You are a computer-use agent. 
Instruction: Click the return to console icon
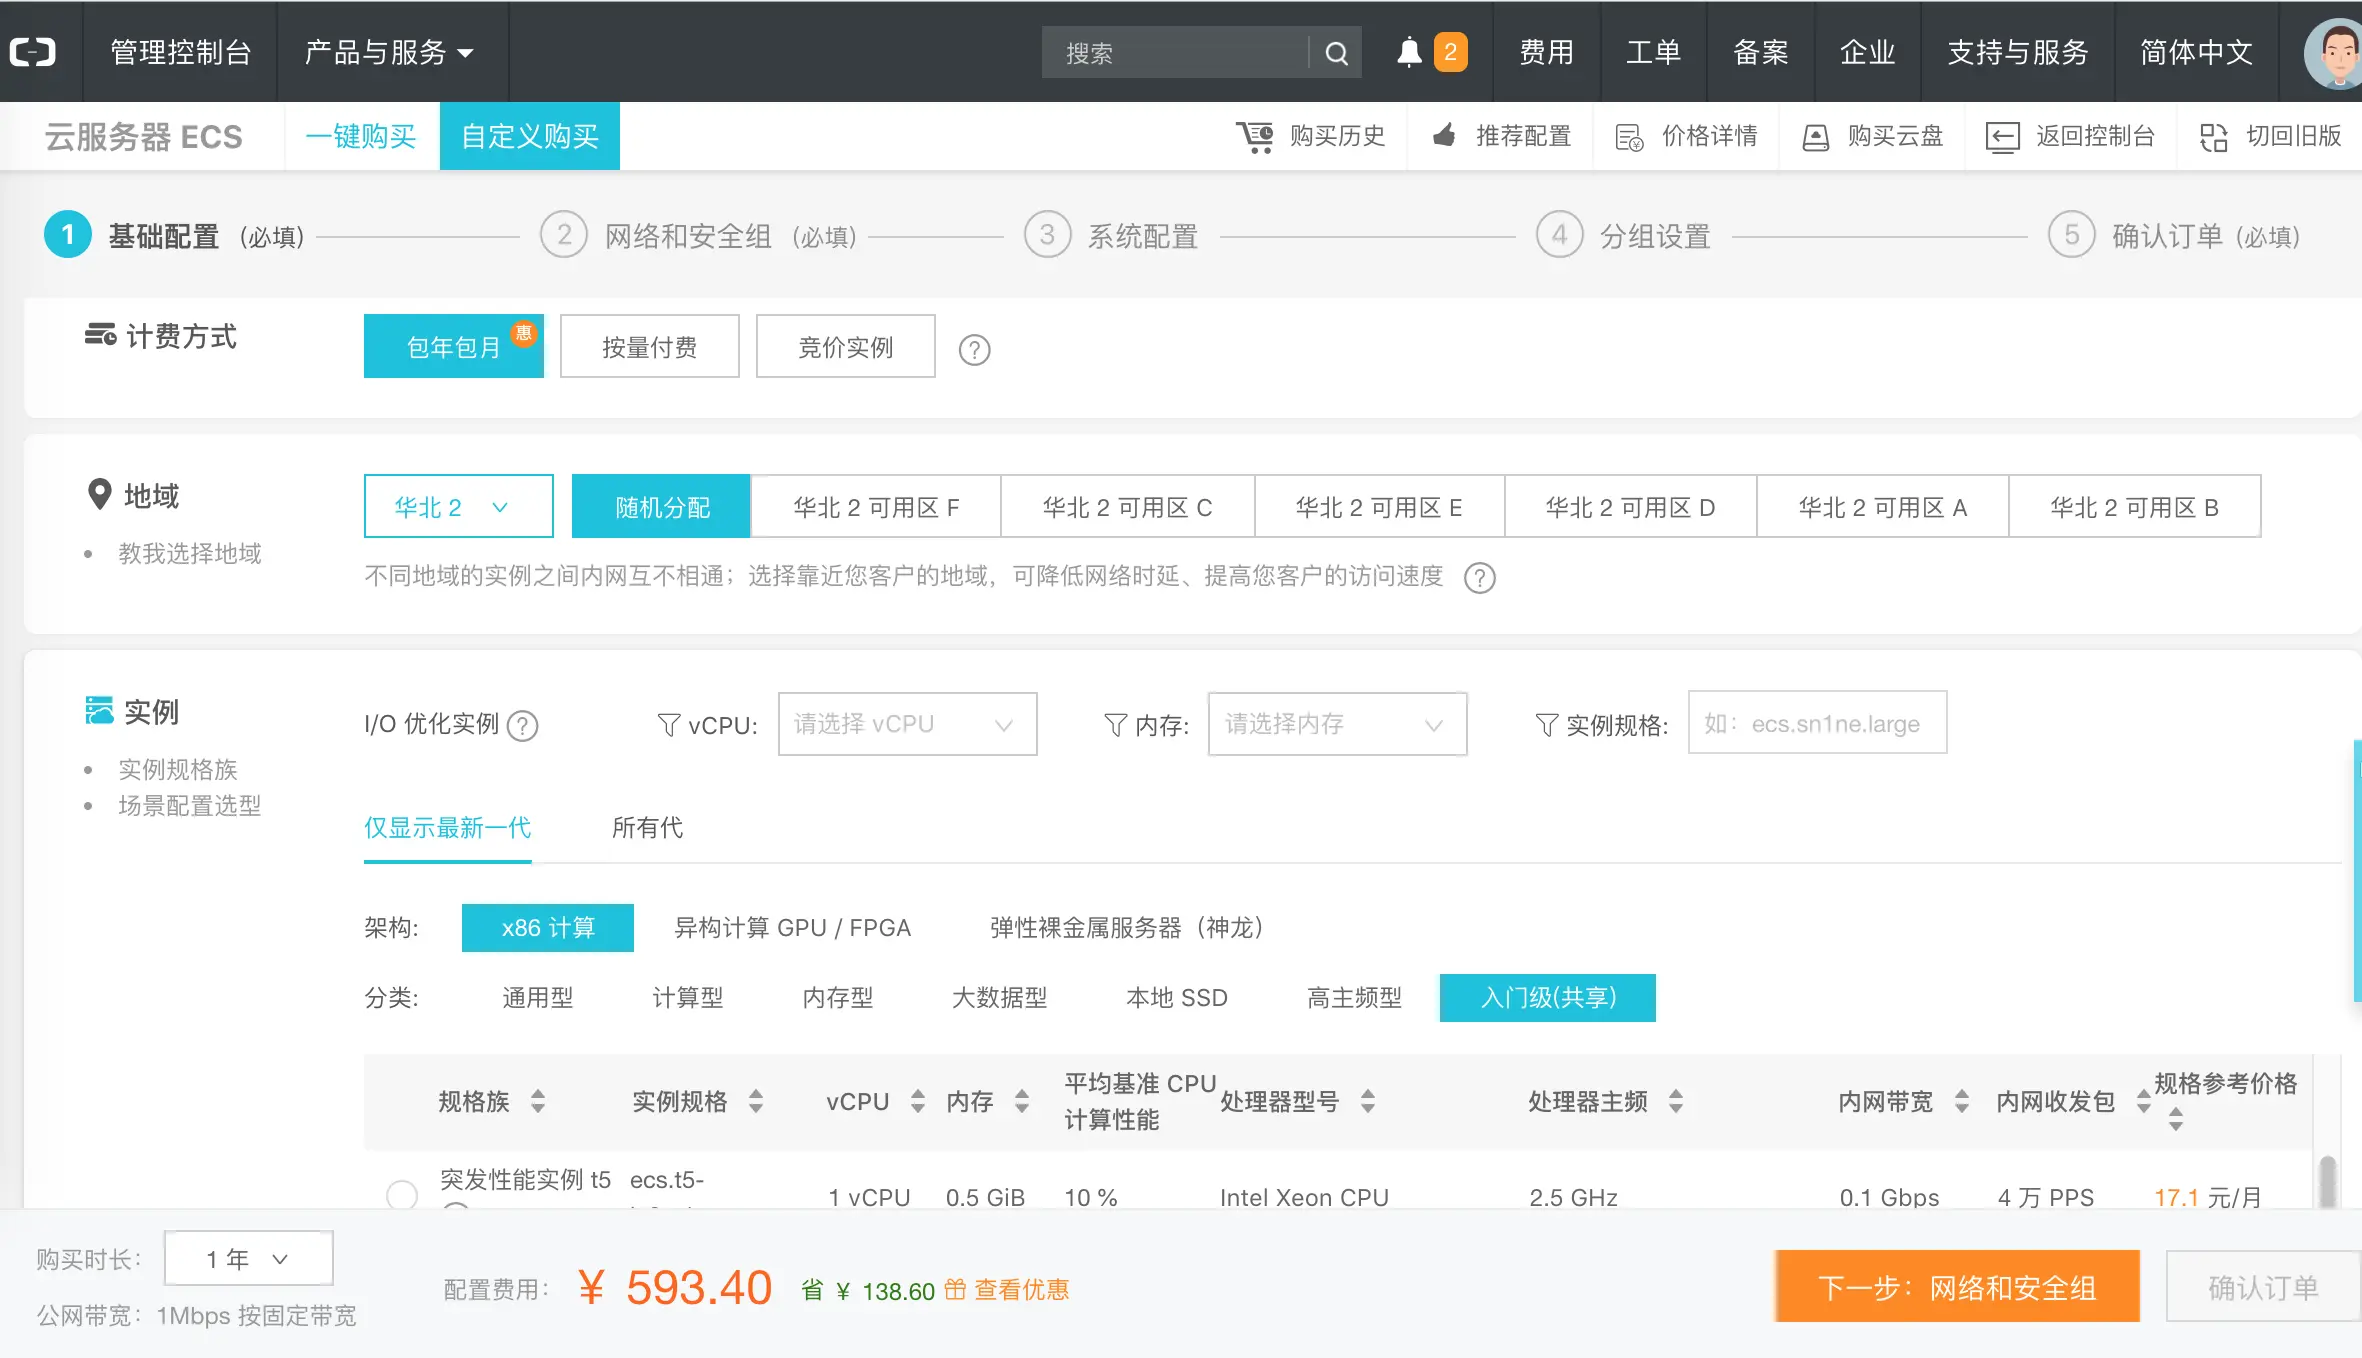[x=2002, y=137]
